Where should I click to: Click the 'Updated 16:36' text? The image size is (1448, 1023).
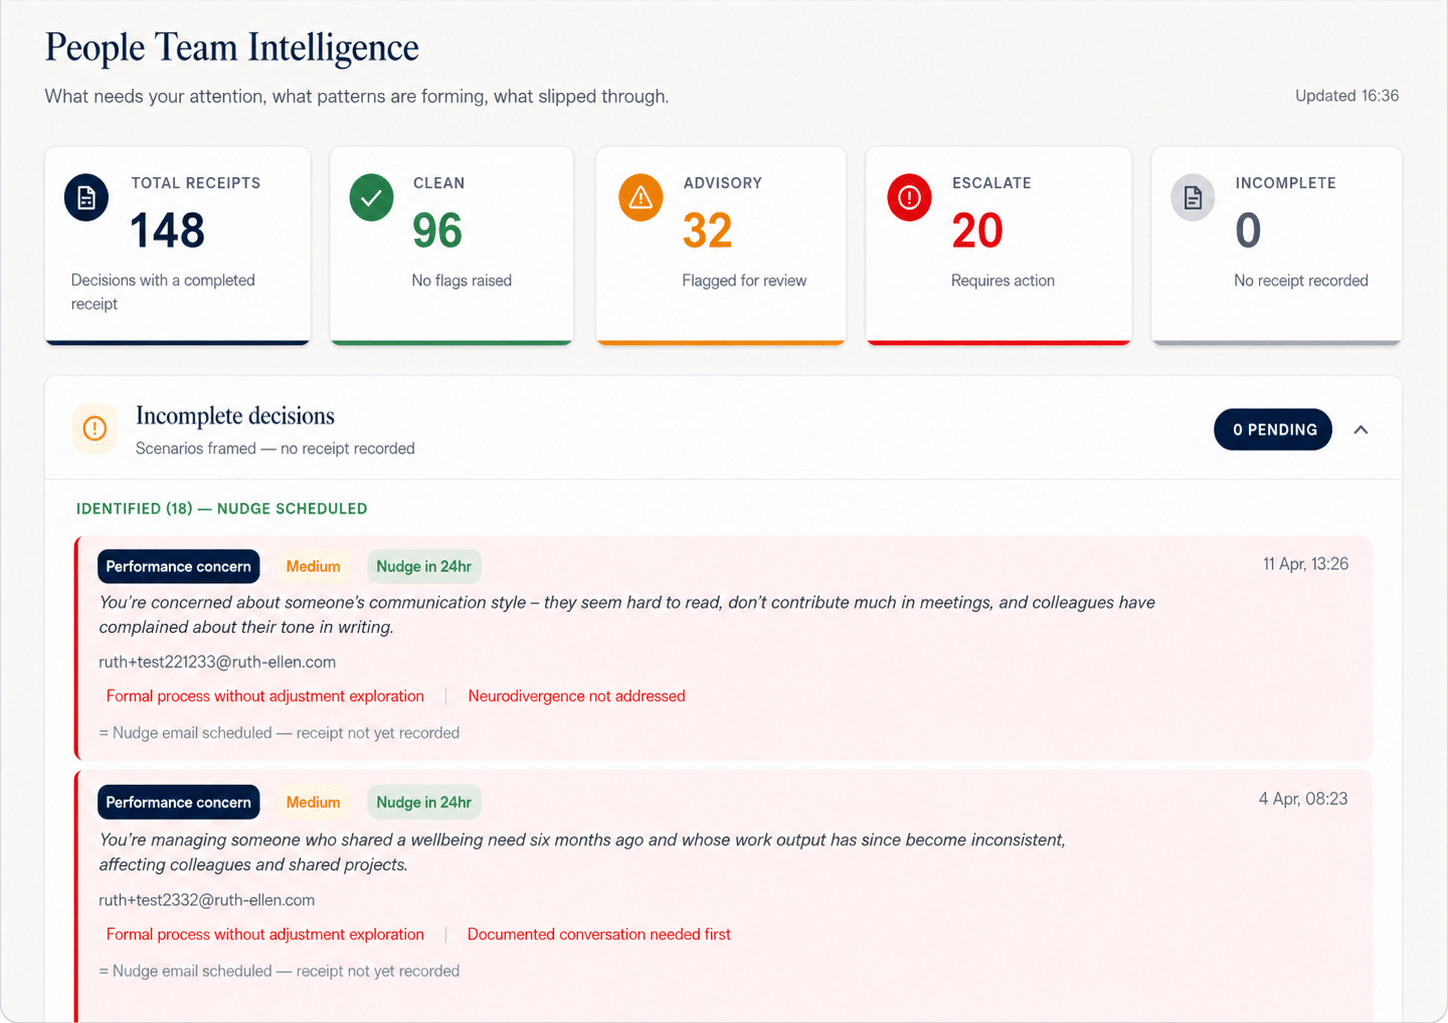click(1347, 96)
